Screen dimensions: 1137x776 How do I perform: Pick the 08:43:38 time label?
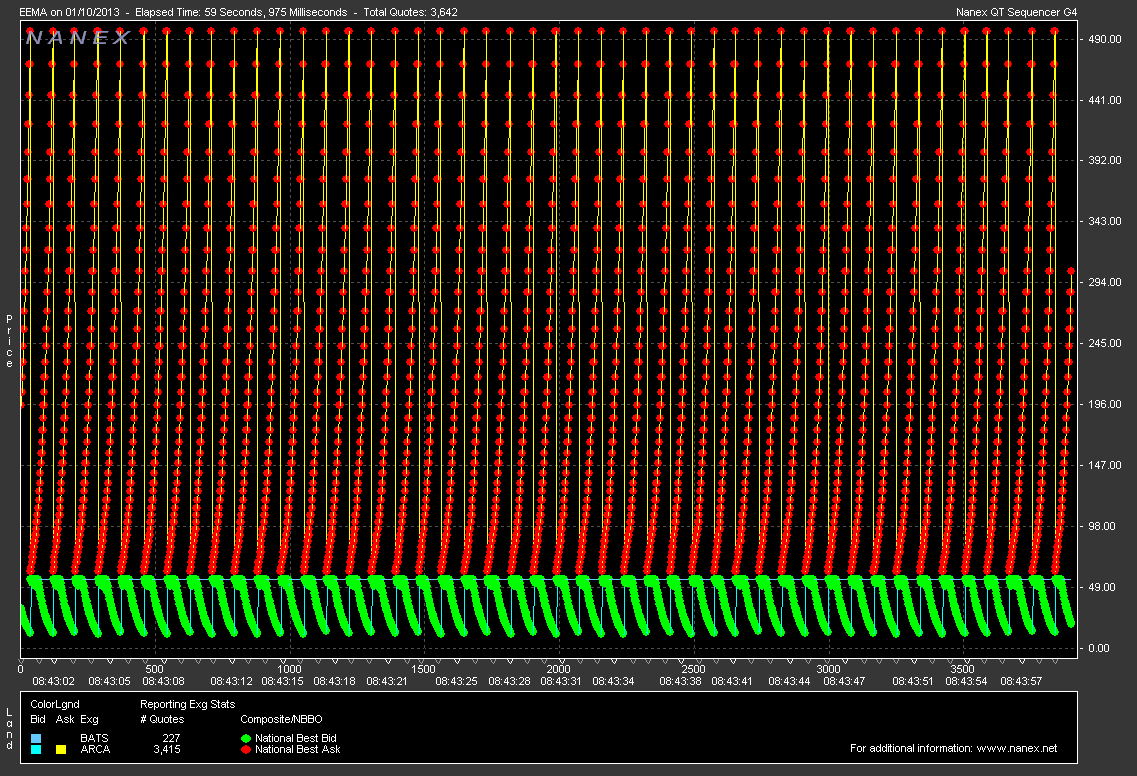(680, 681)
